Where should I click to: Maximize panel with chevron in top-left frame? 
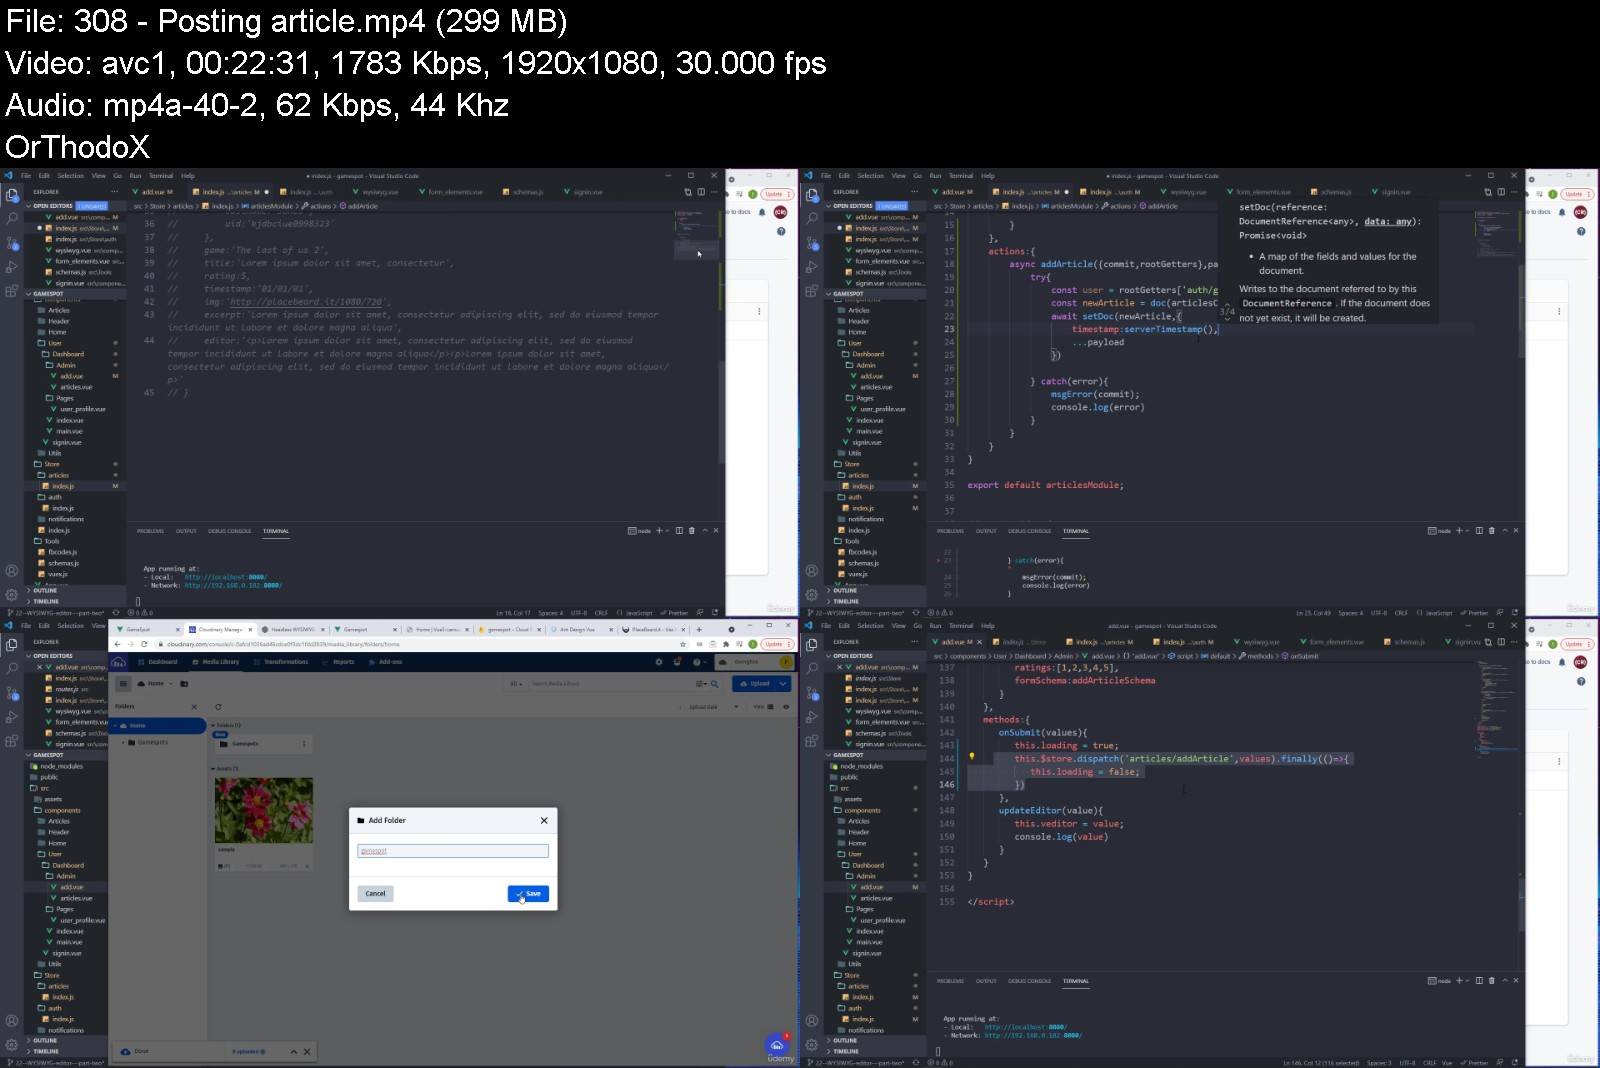click(705, 531)
